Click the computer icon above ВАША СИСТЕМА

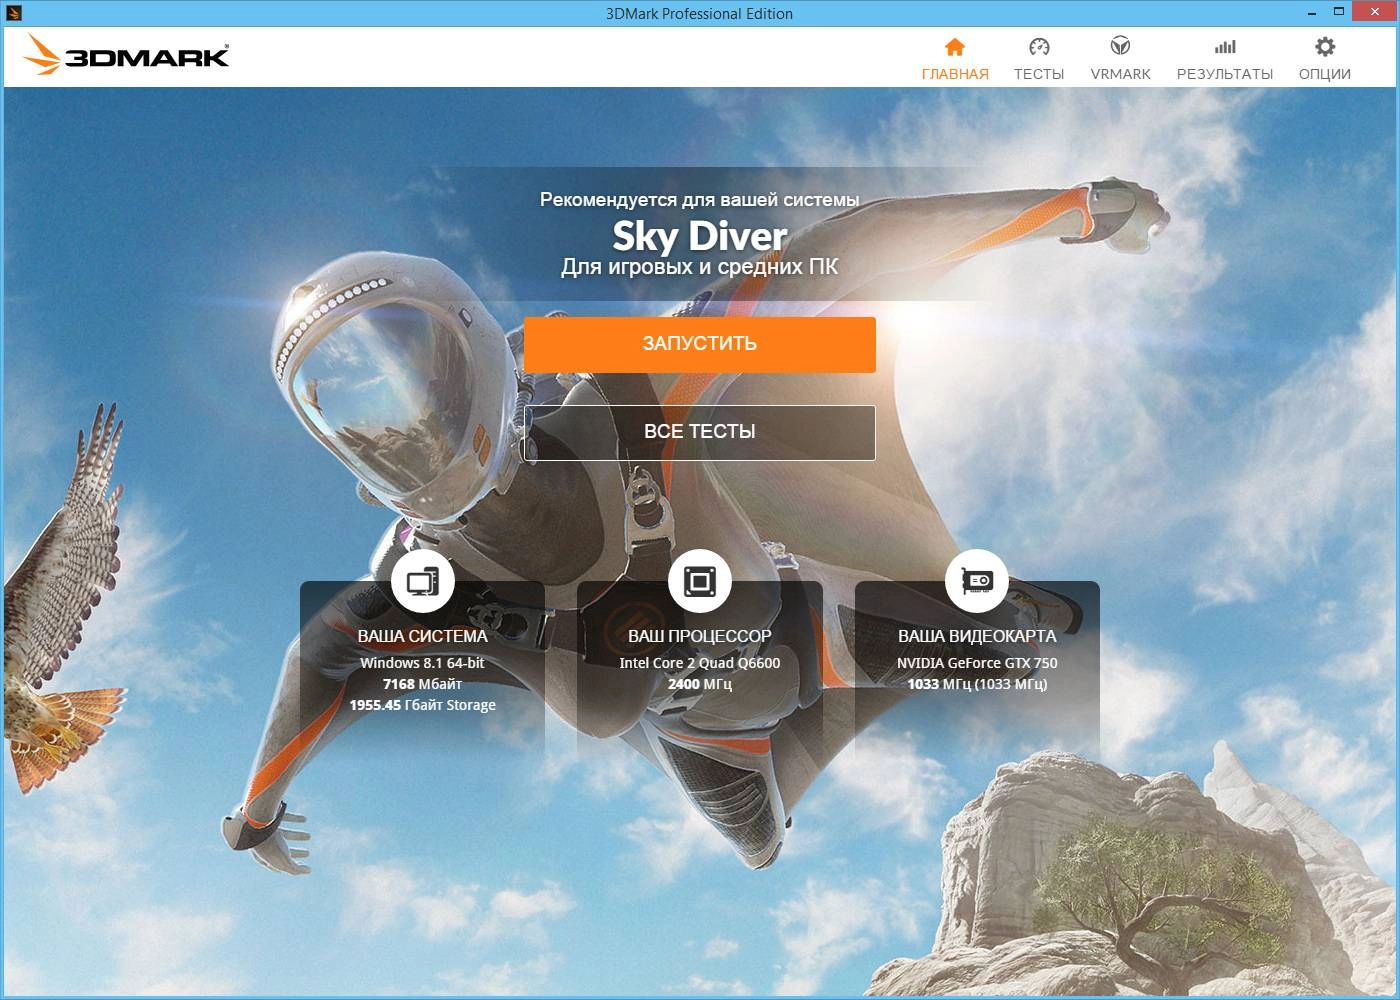pyautogui.click(x=423, y=581)
